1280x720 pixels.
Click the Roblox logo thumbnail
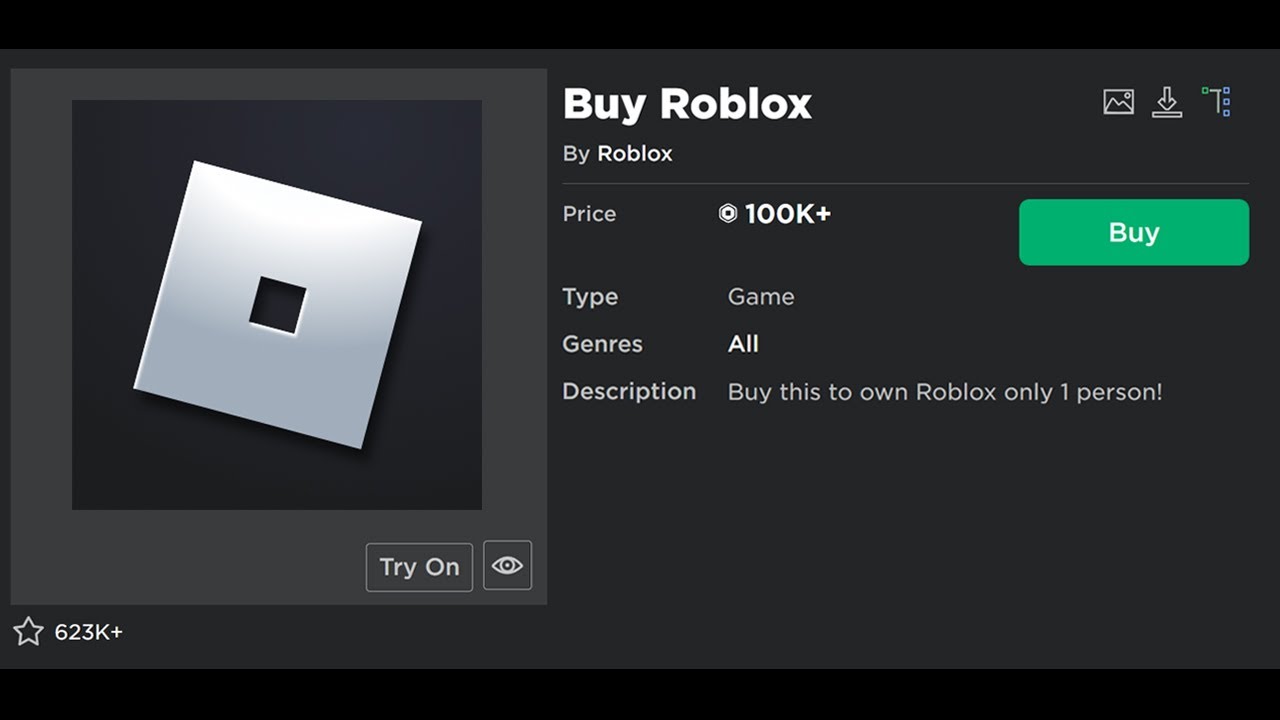[x=277, y=304]
